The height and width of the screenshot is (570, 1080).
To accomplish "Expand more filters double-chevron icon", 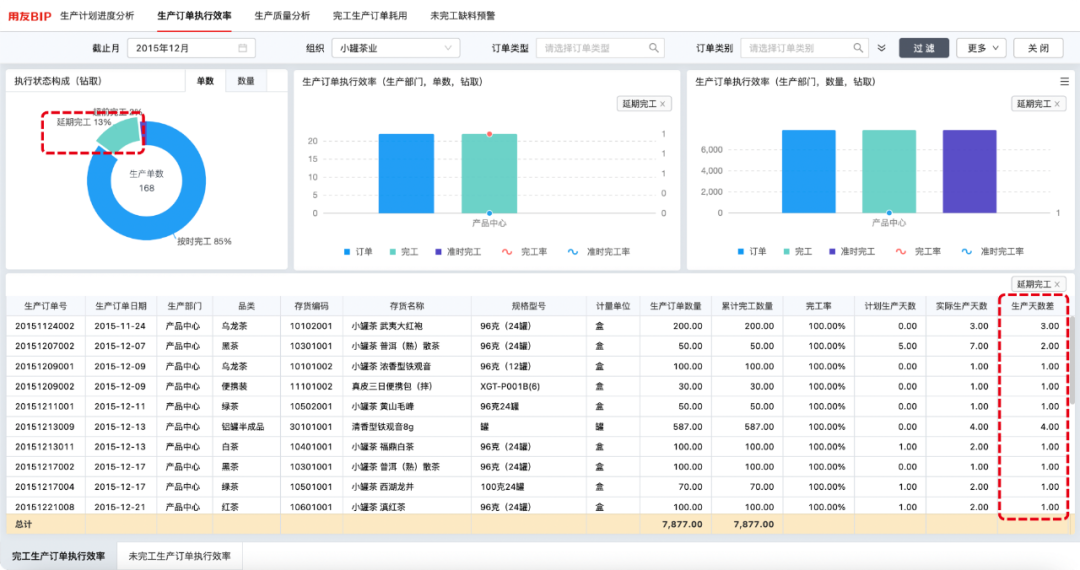I will [882, 48].
